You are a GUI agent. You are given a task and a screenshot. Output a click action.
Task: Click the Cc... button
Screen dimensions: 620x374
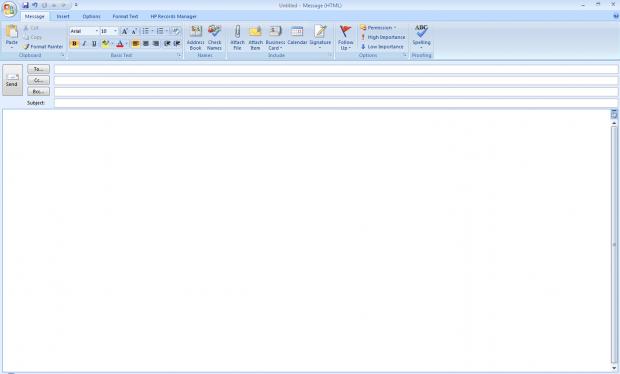click(x=38, y=80)
